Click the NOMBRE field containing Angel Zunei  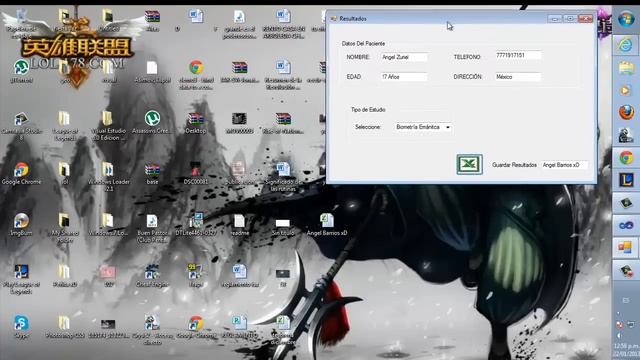[404, 57]
